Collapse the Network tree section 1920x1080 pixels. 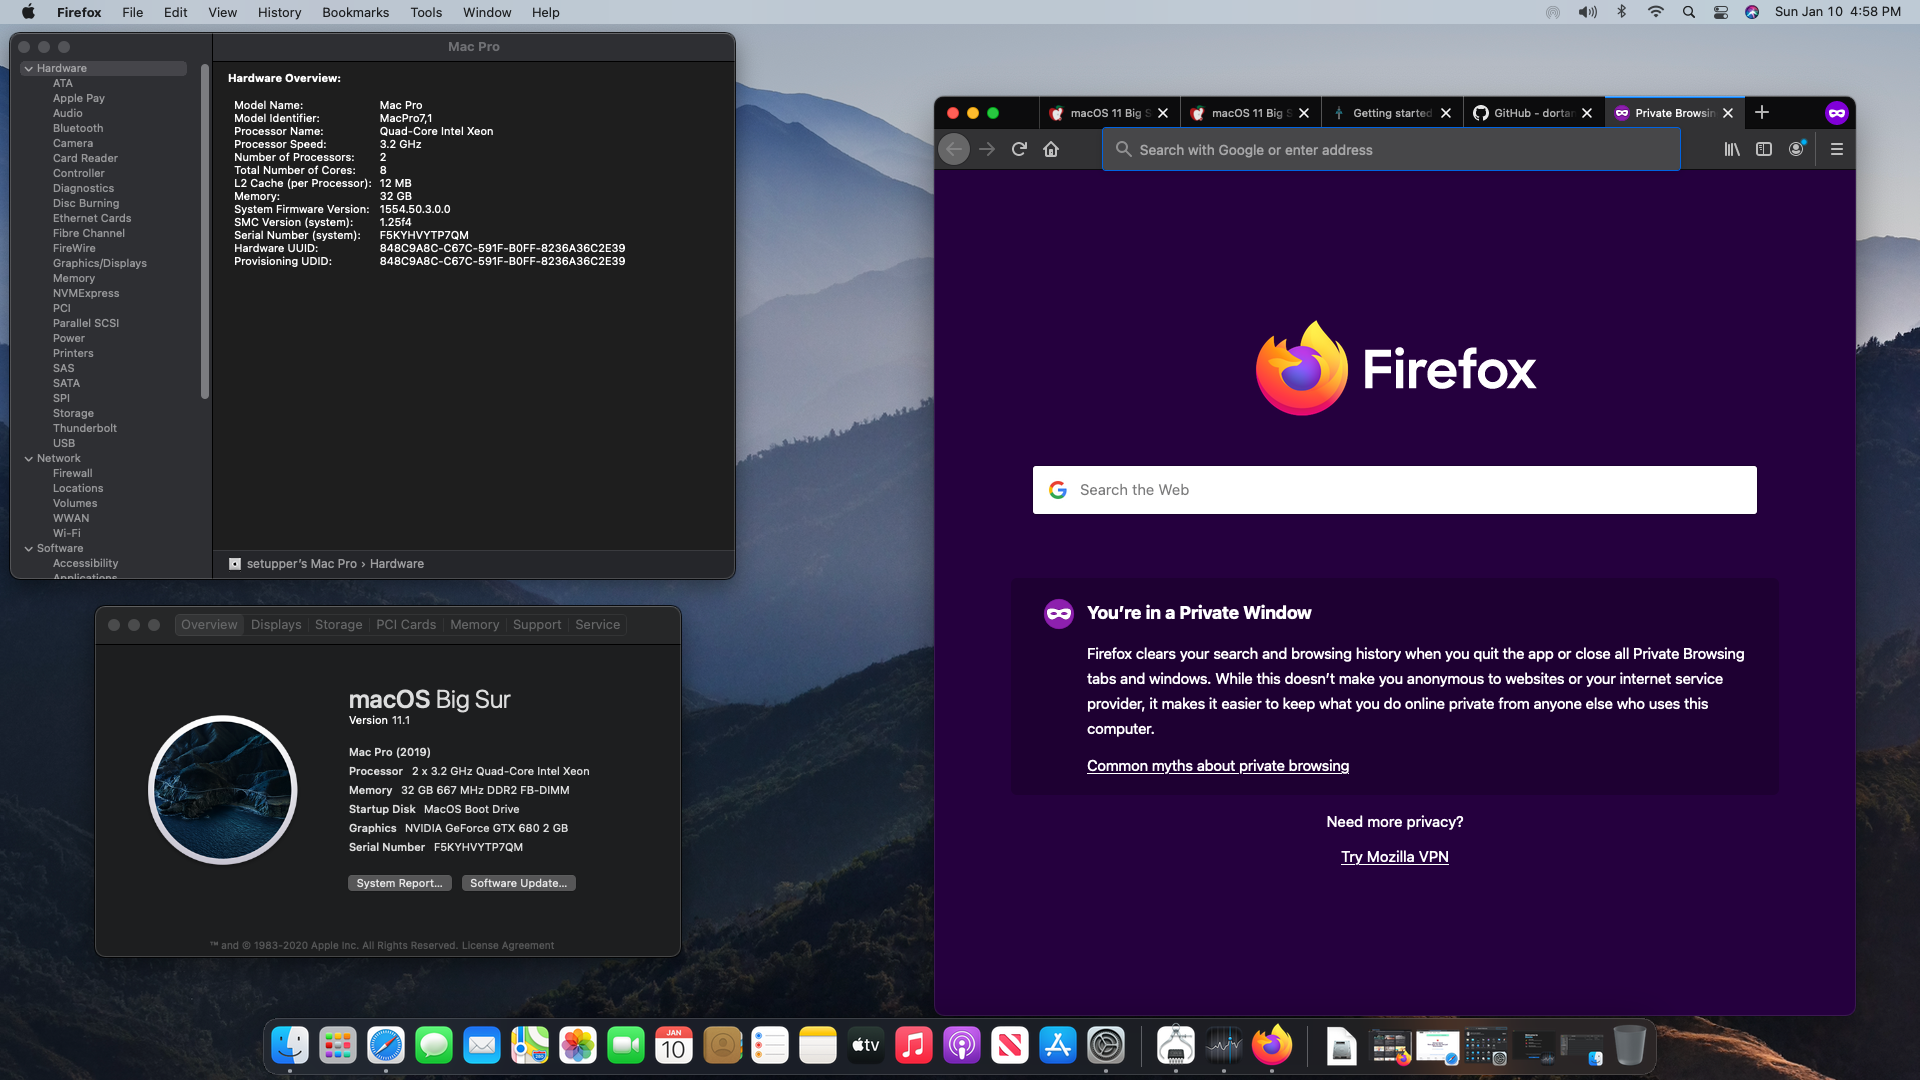pyautogui.click(x=29, y=459)
